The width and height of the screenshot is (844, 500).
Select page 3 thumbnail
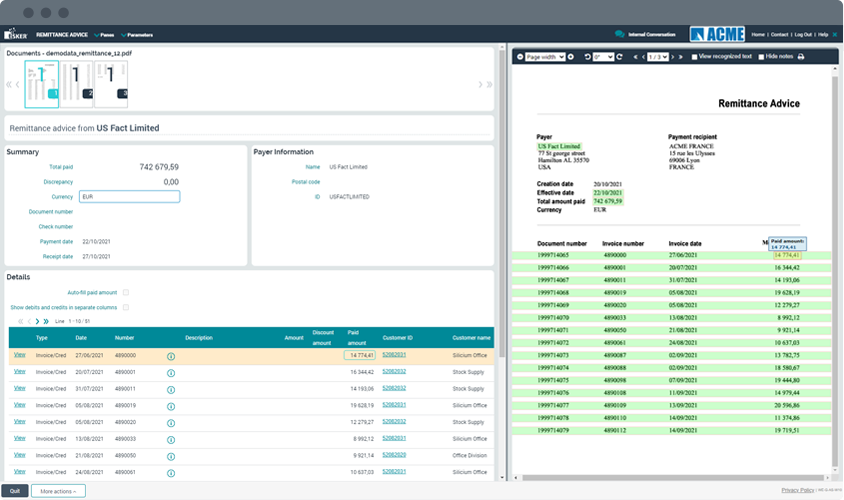coord(111,84)
